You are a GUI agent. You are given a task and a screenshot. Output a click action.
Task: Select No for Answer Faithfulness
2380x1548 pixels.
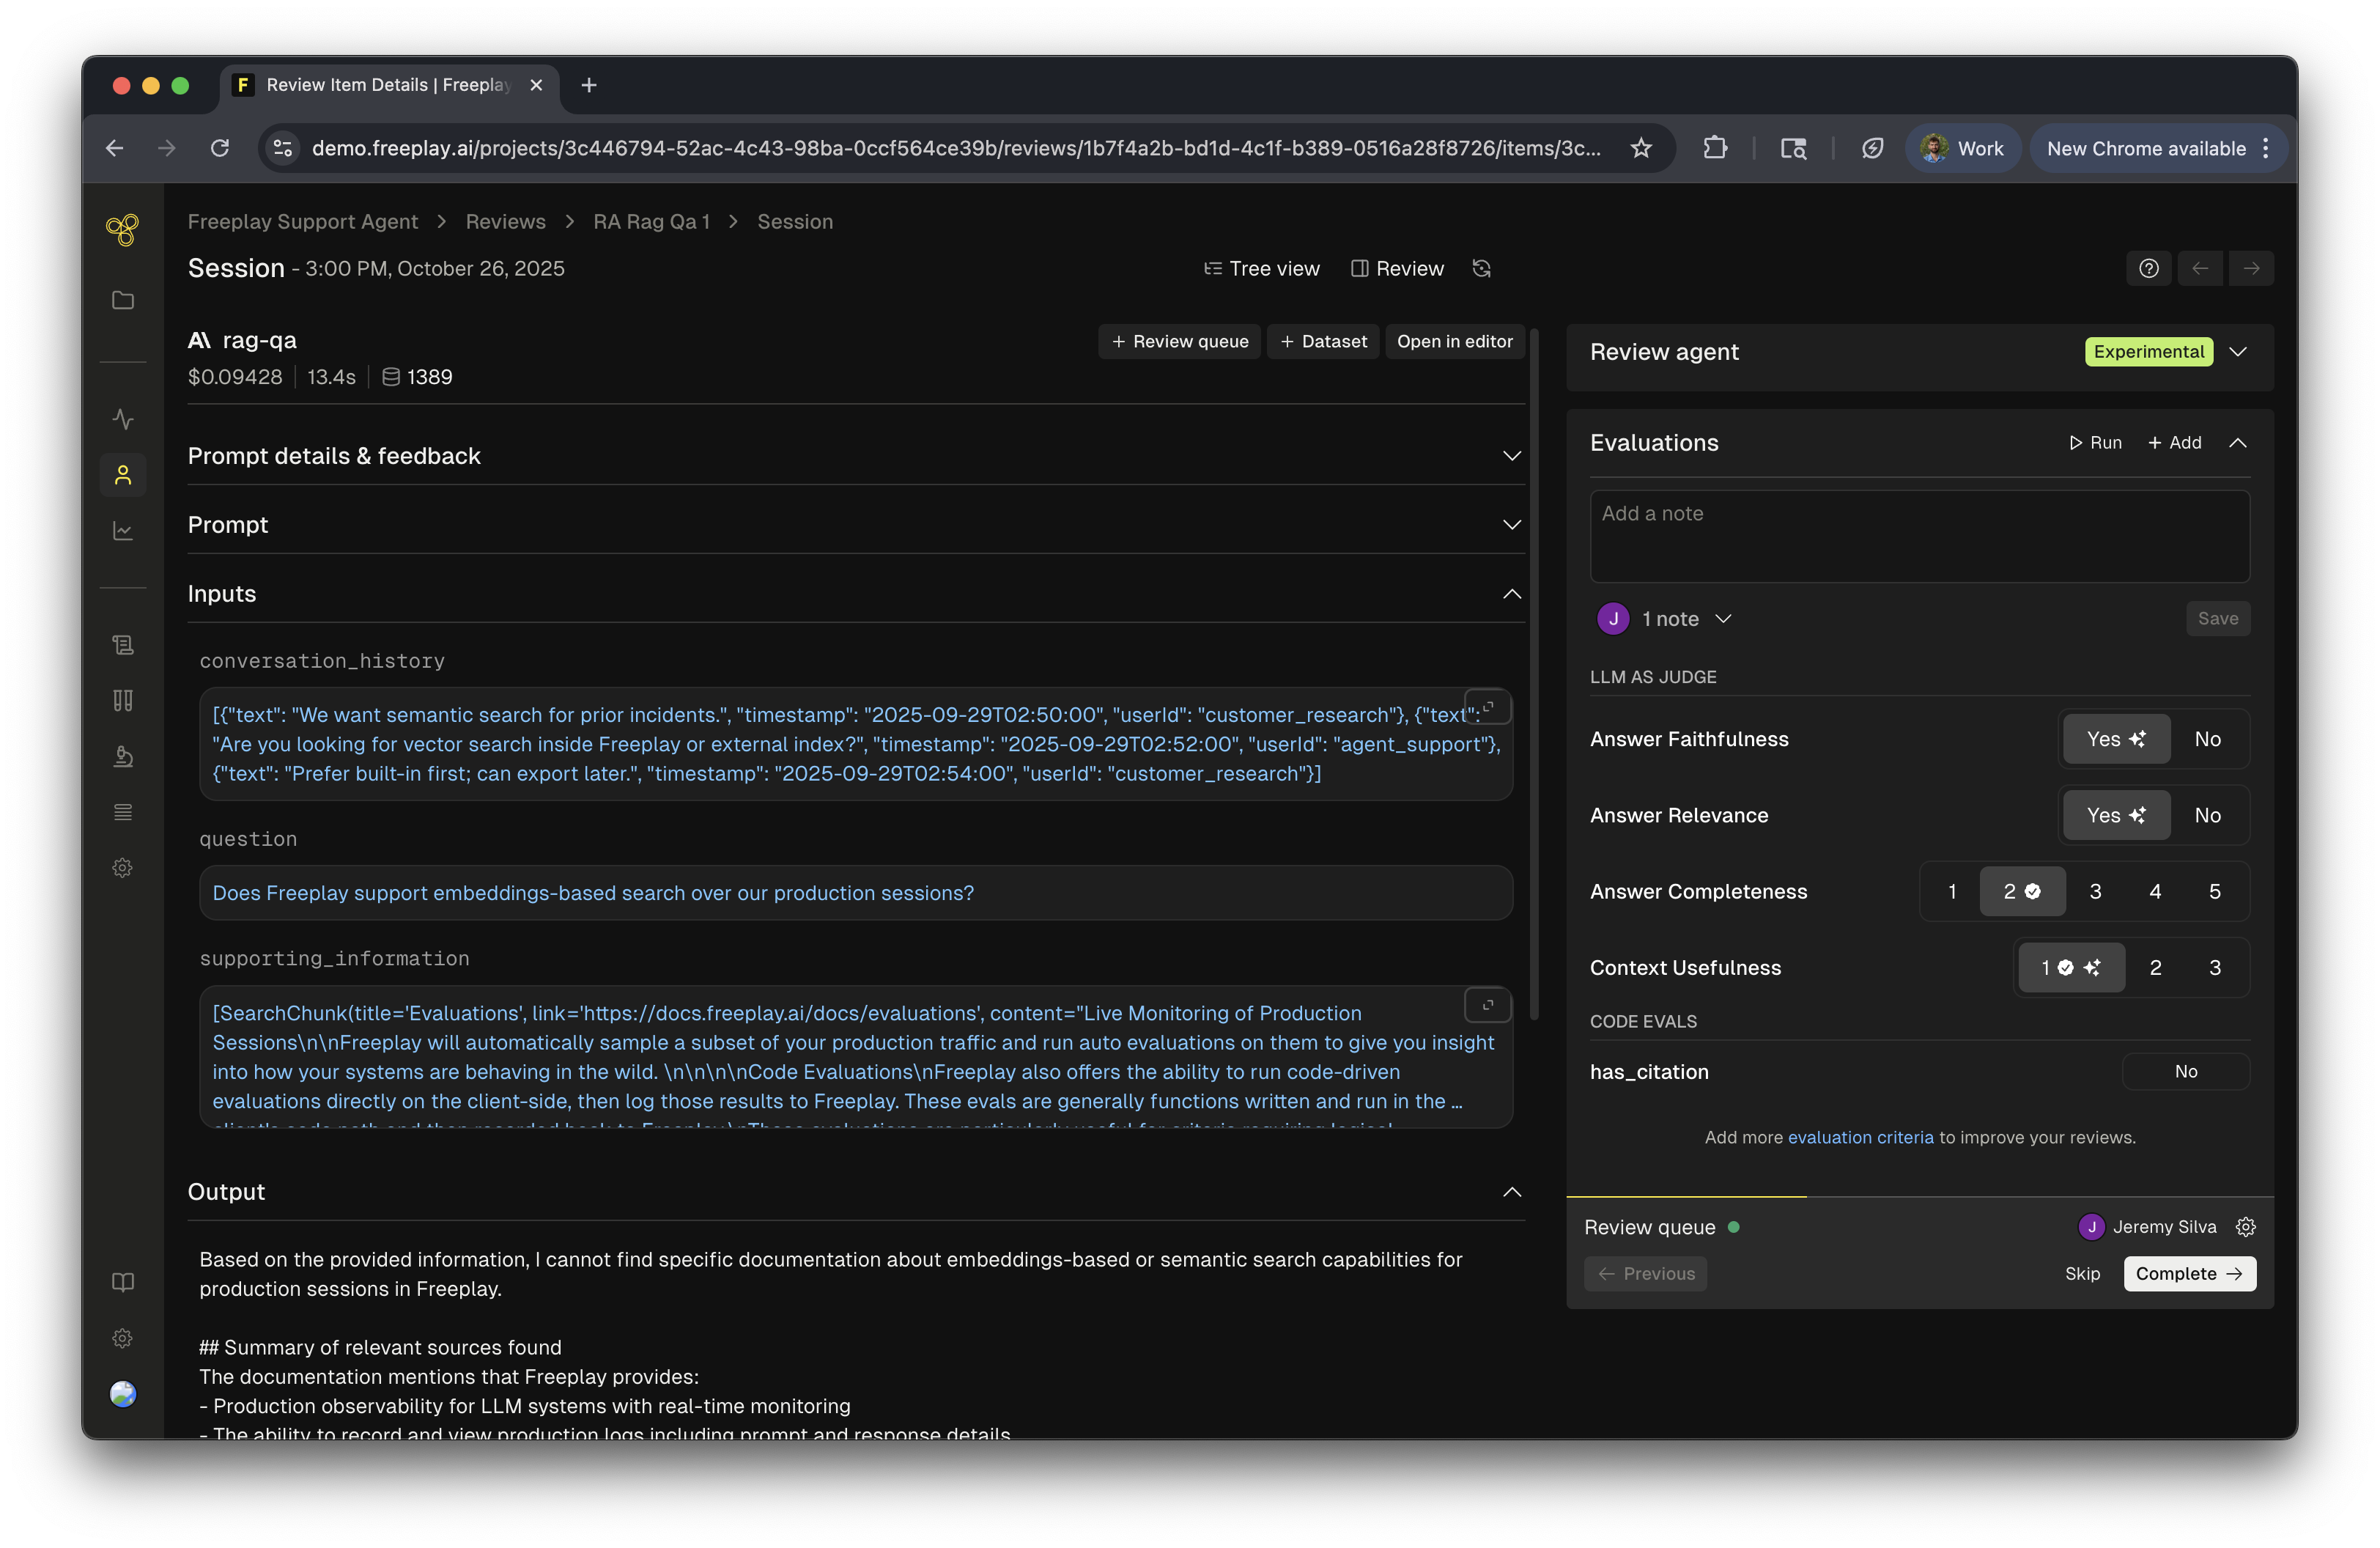click(2207, 739)
